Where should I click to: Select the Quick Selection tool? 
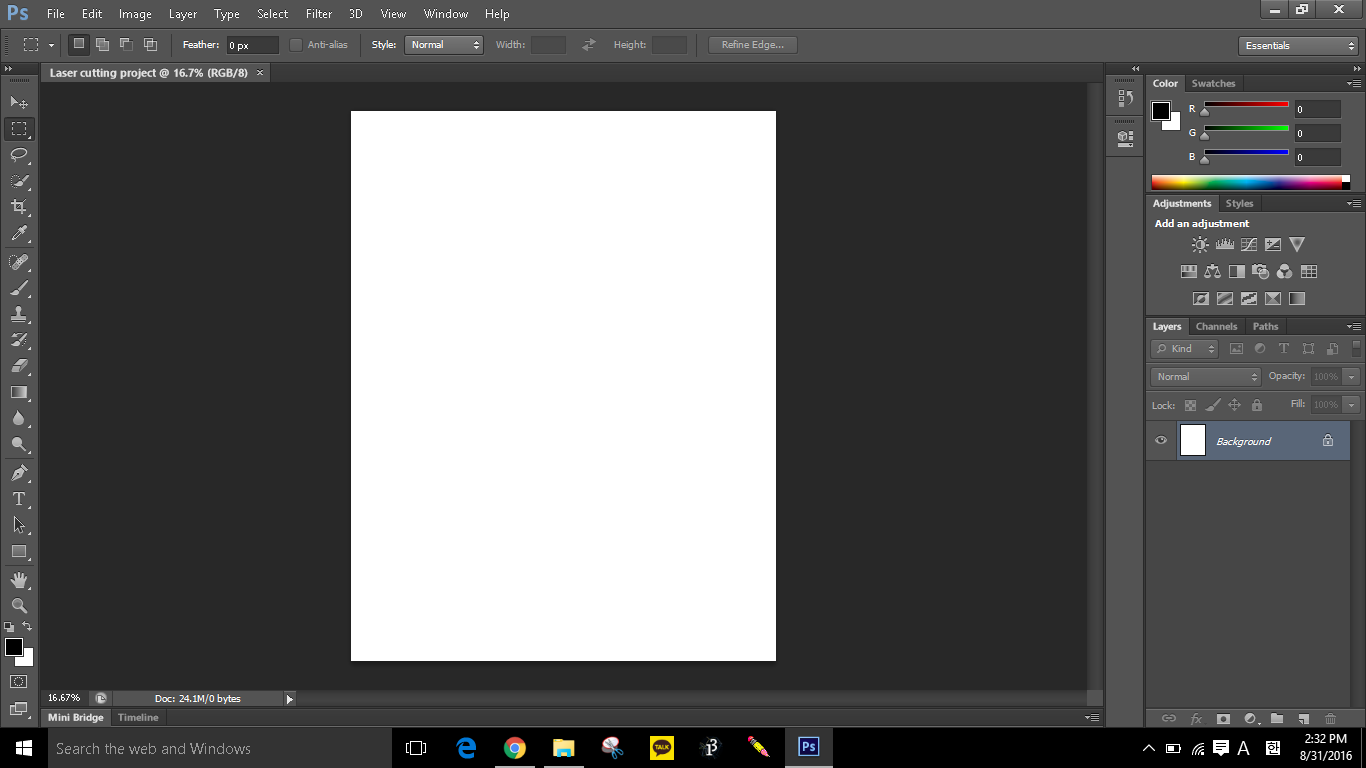(x=19, y=181)
